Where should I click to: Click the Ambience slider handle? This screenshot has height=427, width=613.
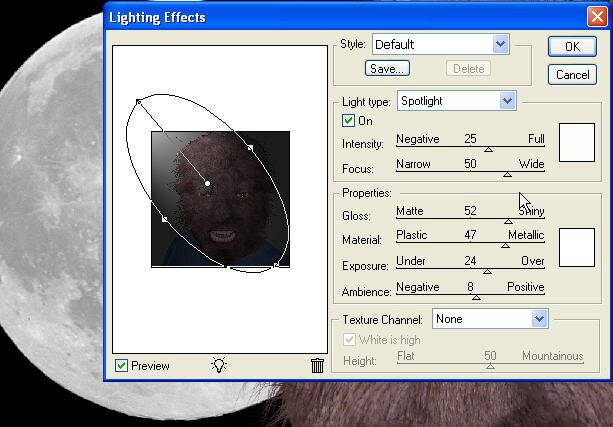pos(476,298)
